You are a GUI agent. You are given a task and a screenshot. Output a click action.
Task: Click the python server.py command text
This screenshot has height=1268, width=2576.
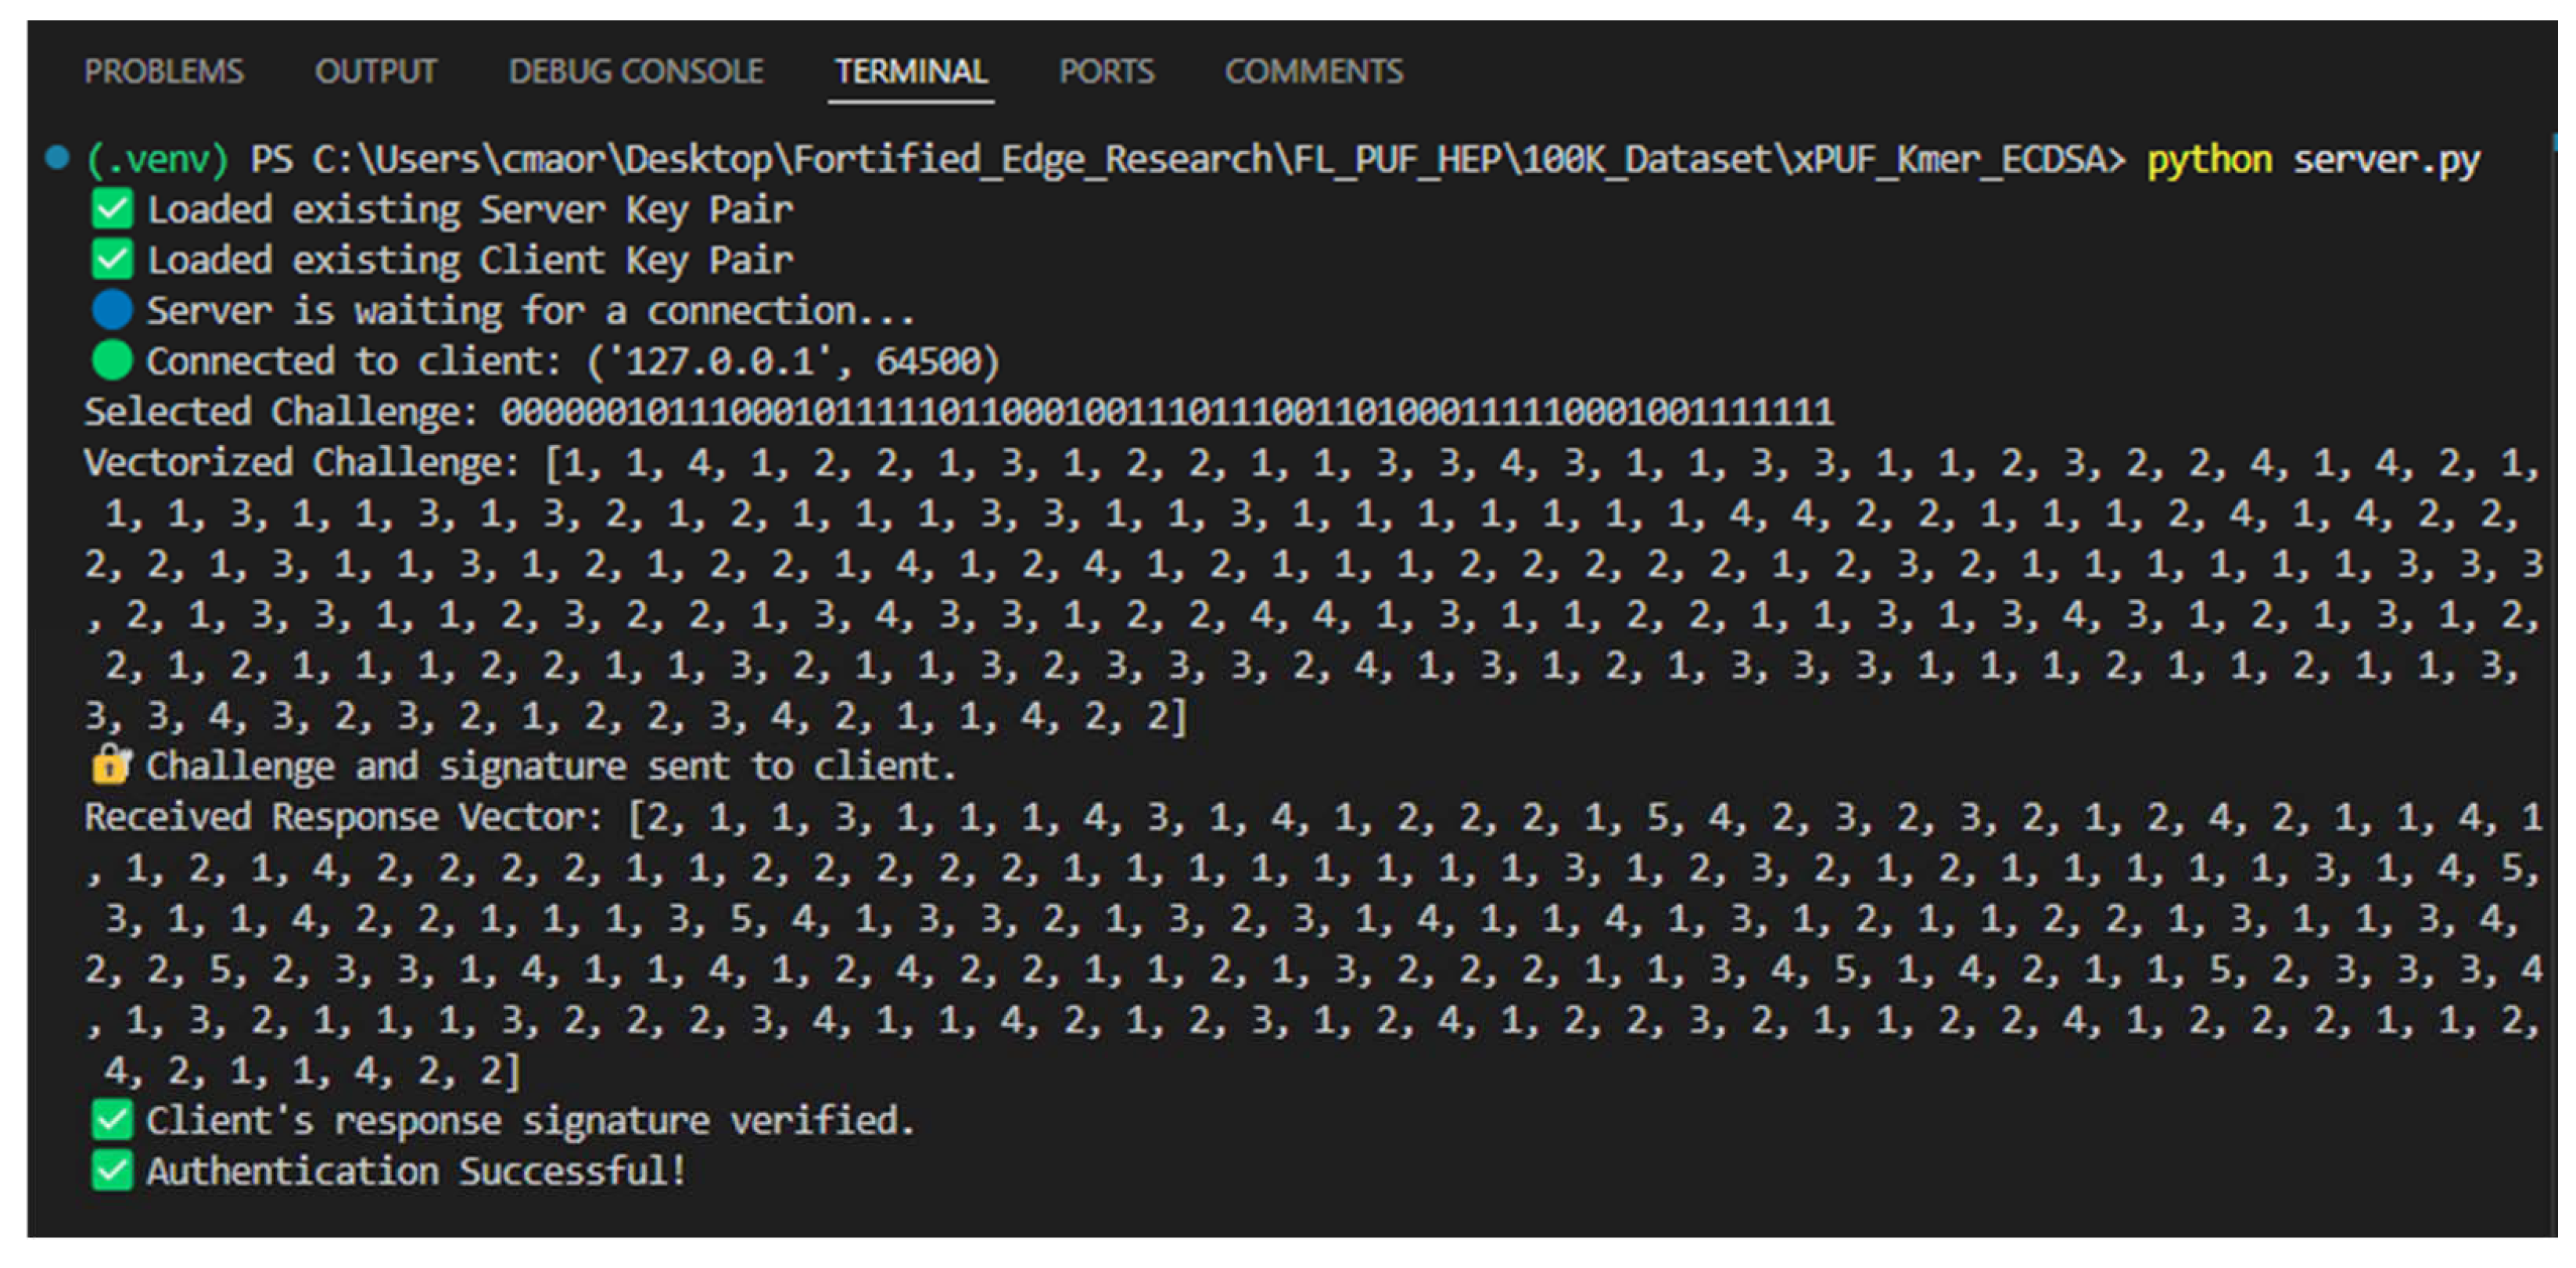[2312, 159]
